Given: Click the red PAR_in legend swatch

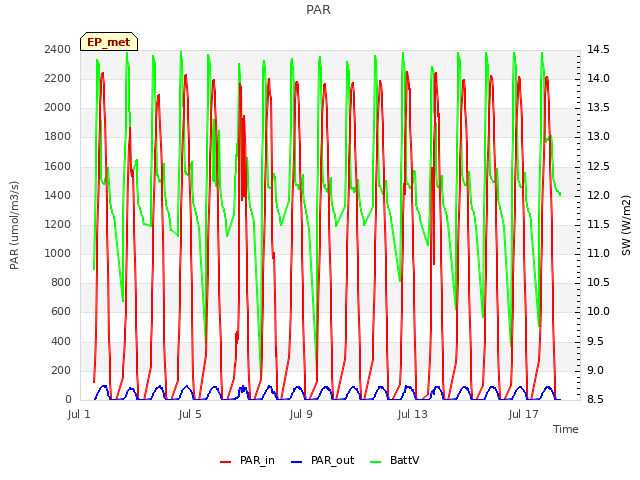Looking at the screenshot, I should [x=226, y=462].
